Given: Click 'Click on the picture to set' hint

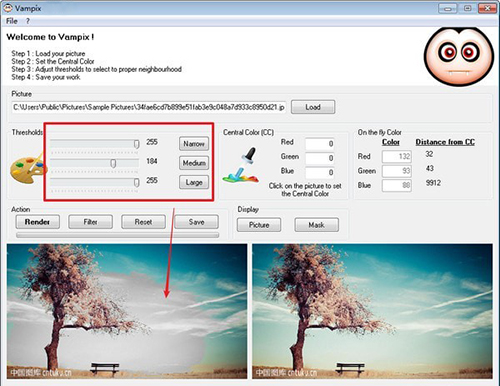Looking at the screenshot, I should coord(305,186).
